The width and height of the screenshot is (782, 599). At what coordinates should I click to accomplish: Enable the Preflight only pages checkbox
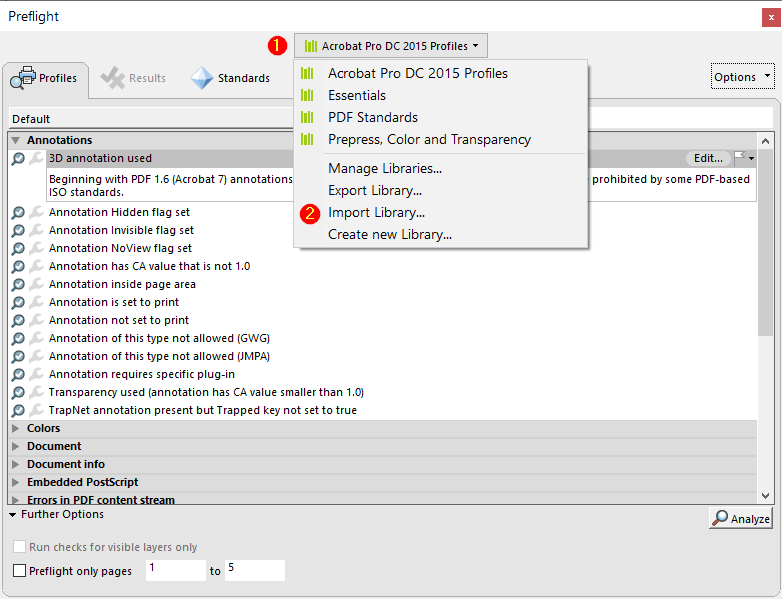20,571
